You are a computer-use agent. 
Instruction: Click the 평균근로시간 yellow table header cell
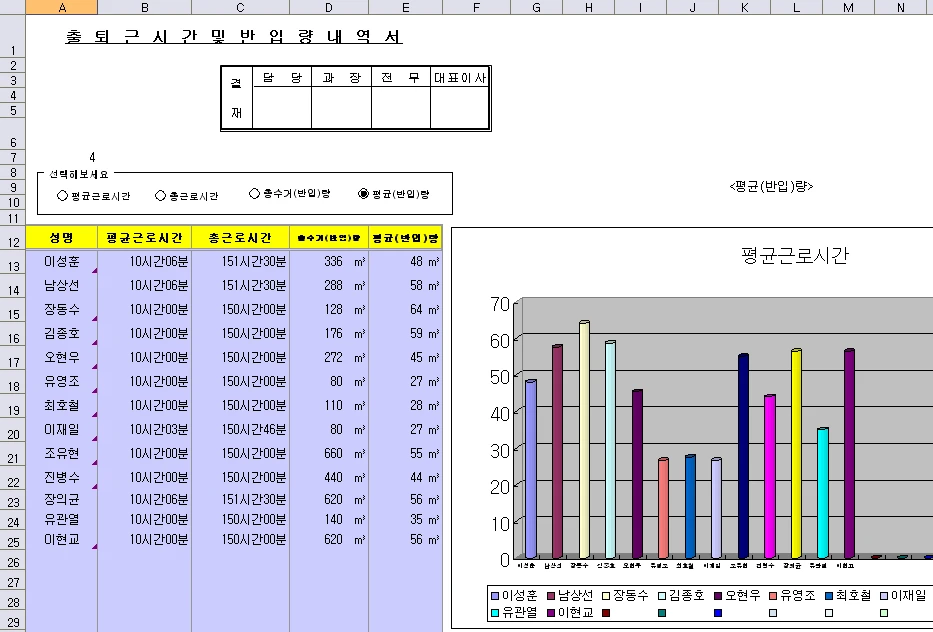(145, 237)
